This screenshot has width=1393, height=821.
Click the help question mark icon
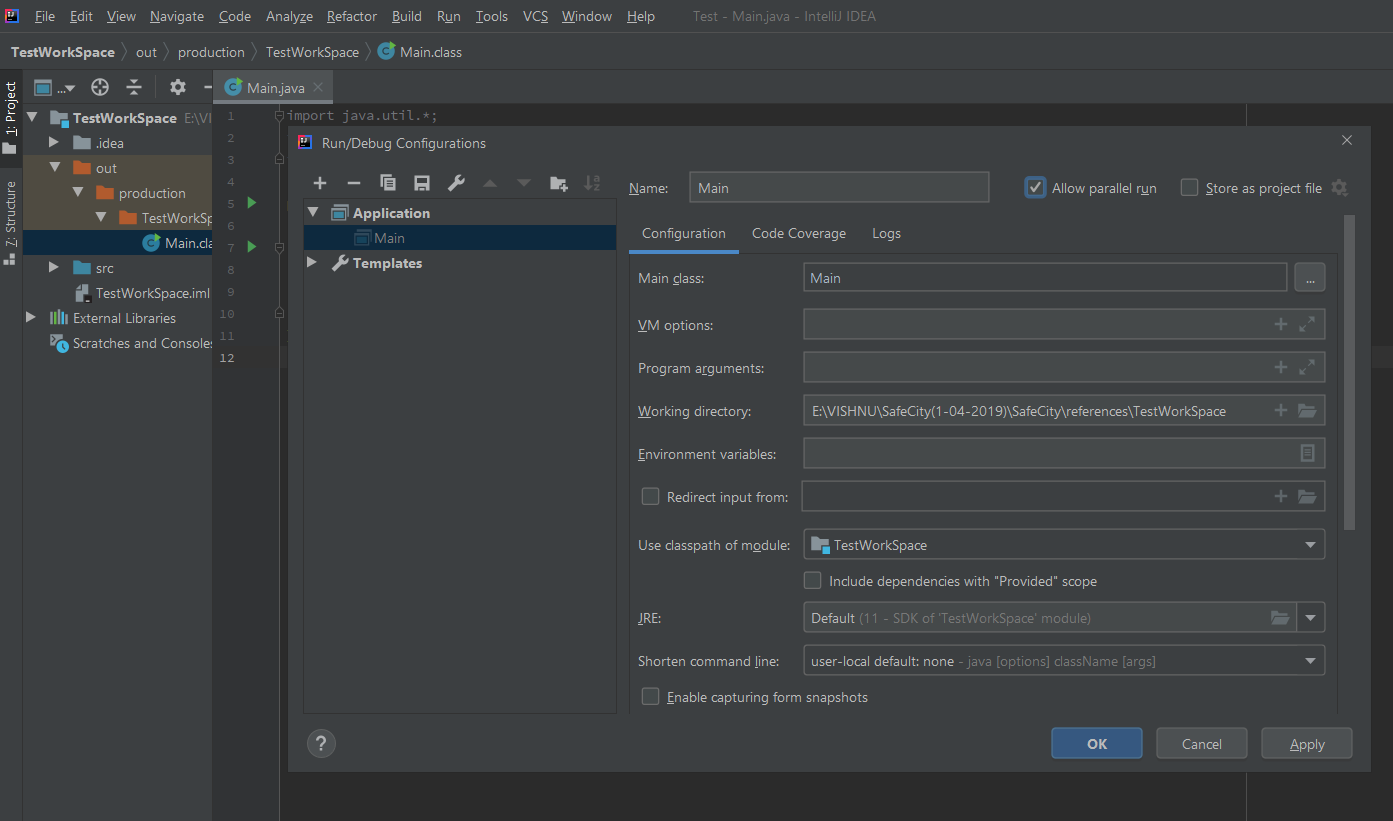321,743
